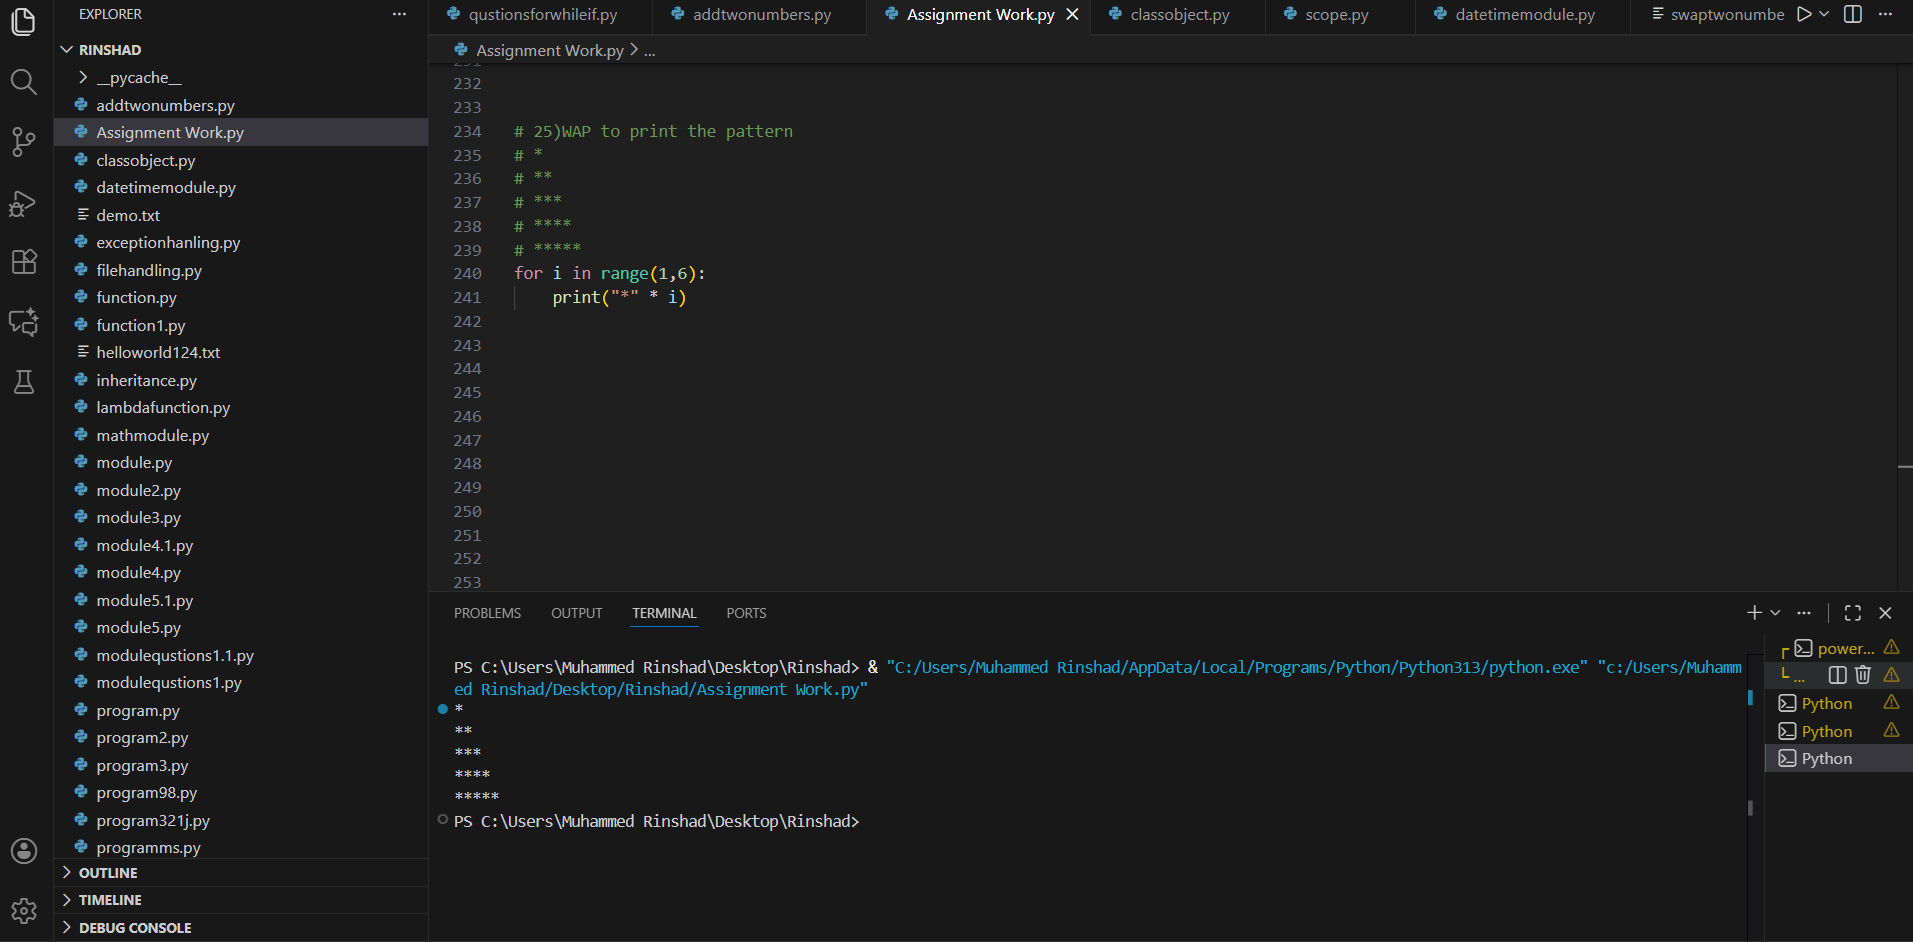Split the active terminal
Viewport: 1913px width, 942px height.
(1837, 674)
